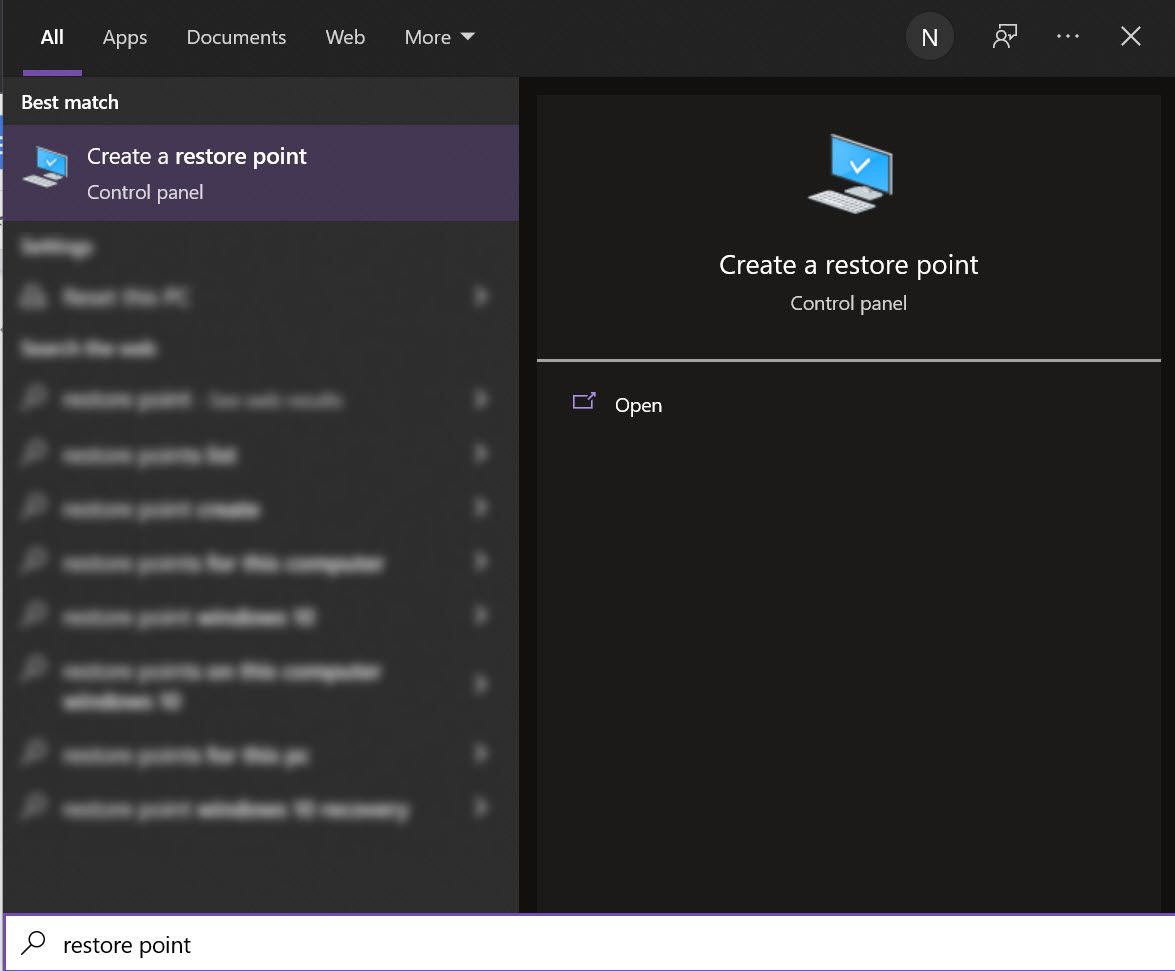Close the search window
The width and height of the screenshot is (1175, 971).
click(x=1130, y=36)
